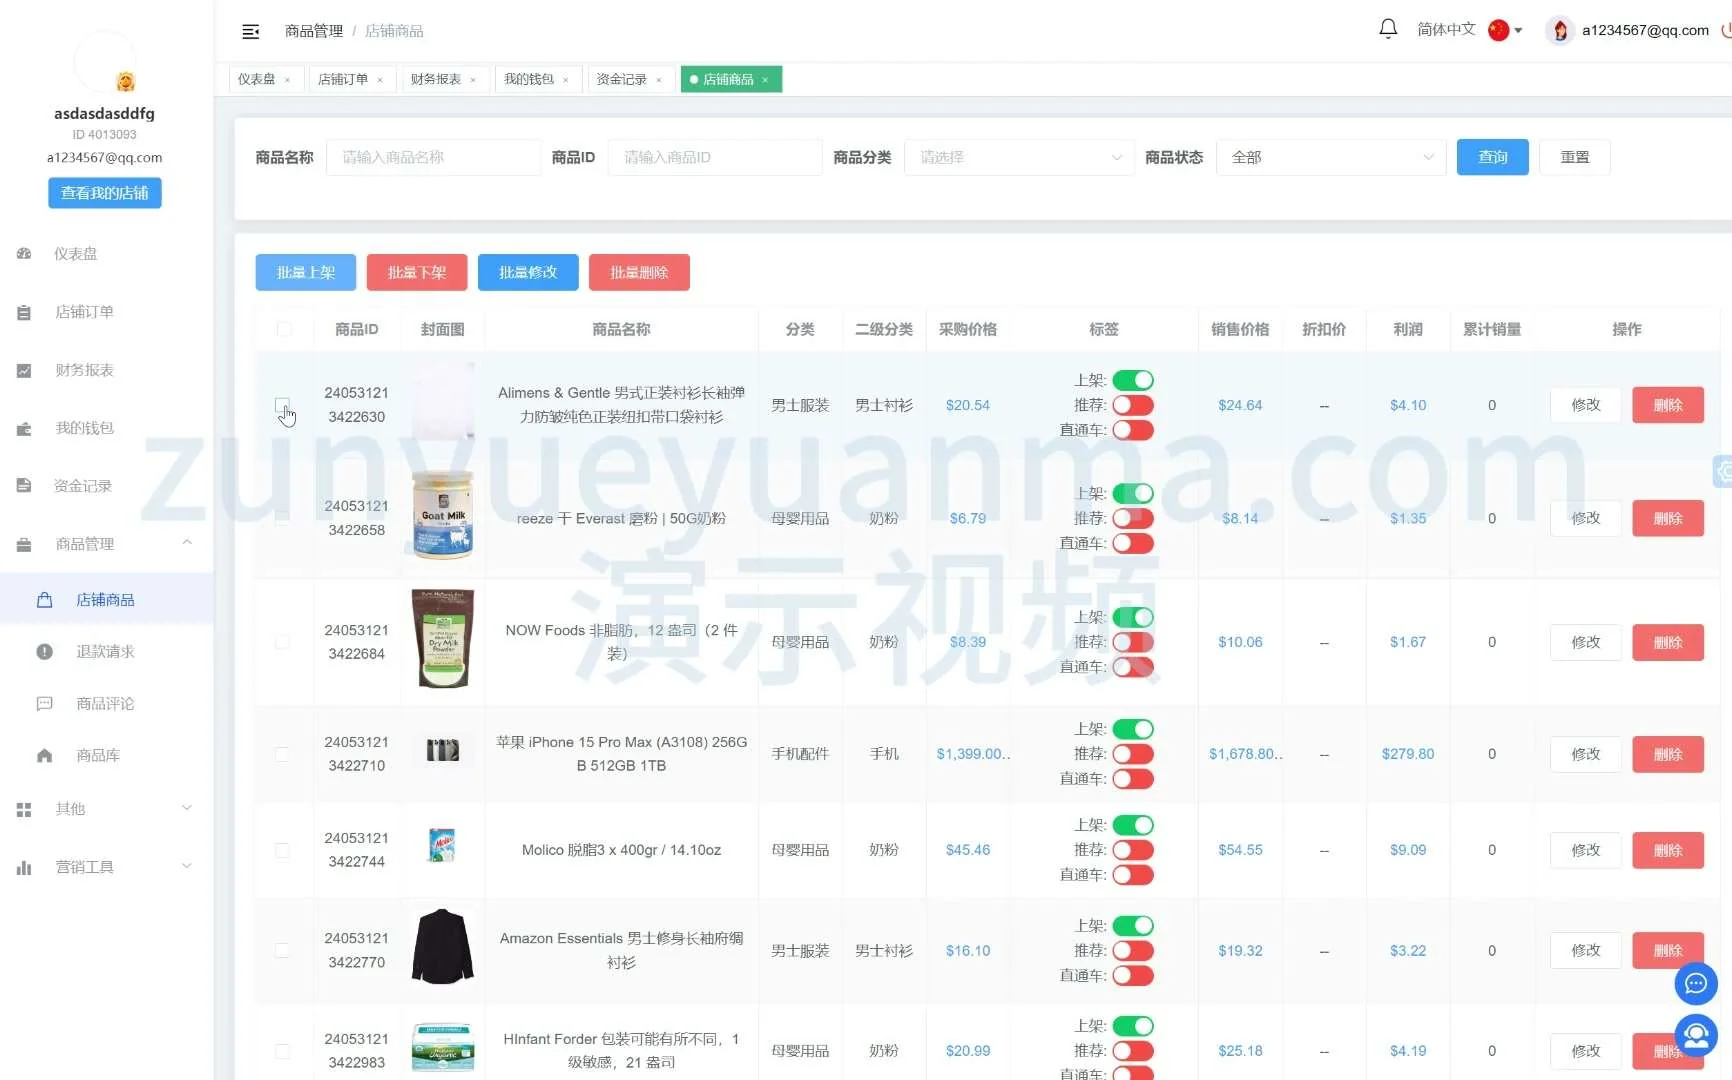Open the 商品分类 dropdown
The width and height of the screenshot is (1732, 1080).
pos(1018,158)
